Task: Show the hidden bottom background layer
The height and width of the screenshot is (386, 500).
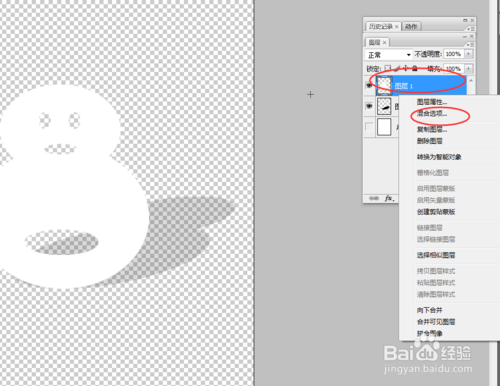Action: point(369,127)
